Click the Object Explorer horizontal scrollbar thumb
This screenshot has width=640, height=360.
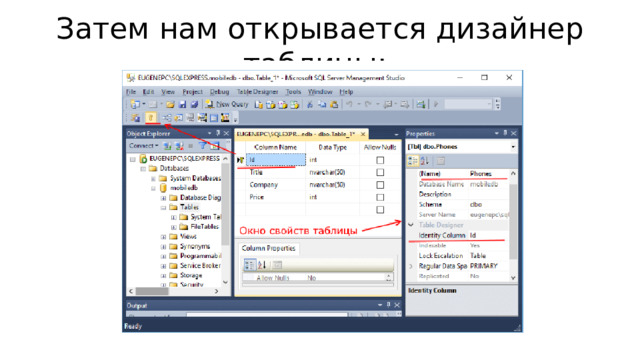coord(152,291)
